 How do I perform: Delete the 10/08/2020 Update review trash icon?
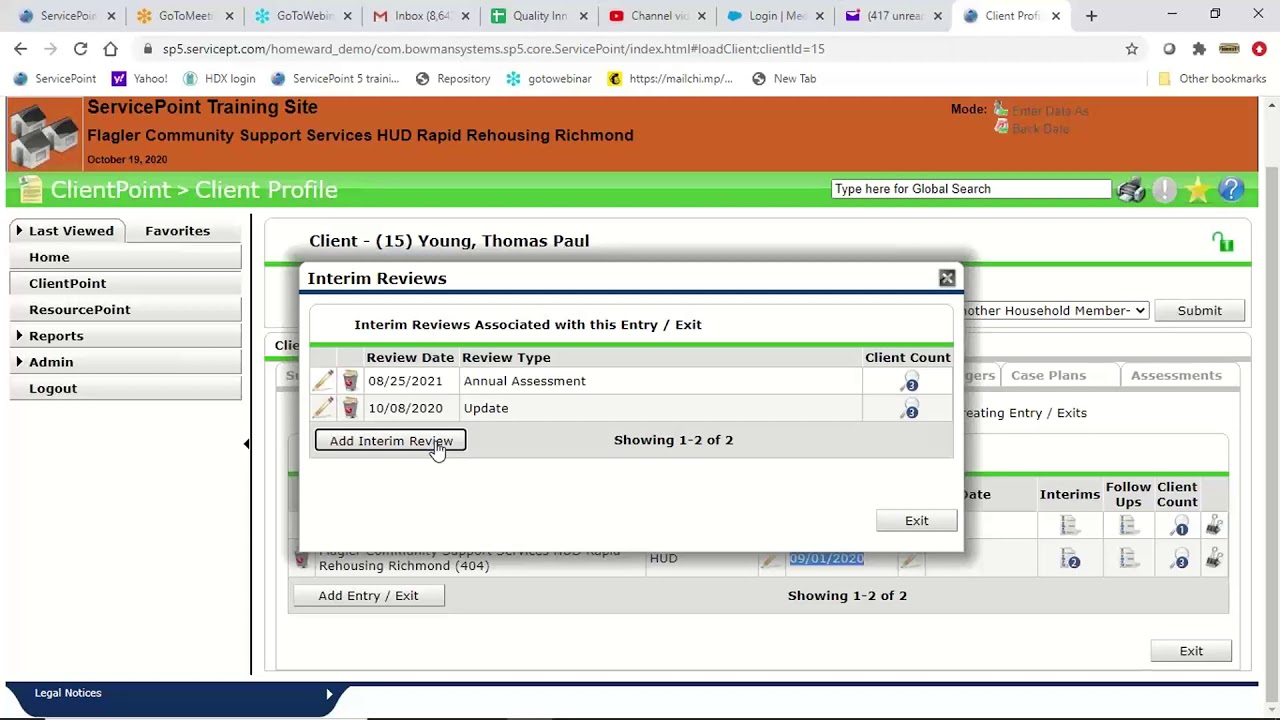pyautogui.click(x=349, y=408)
